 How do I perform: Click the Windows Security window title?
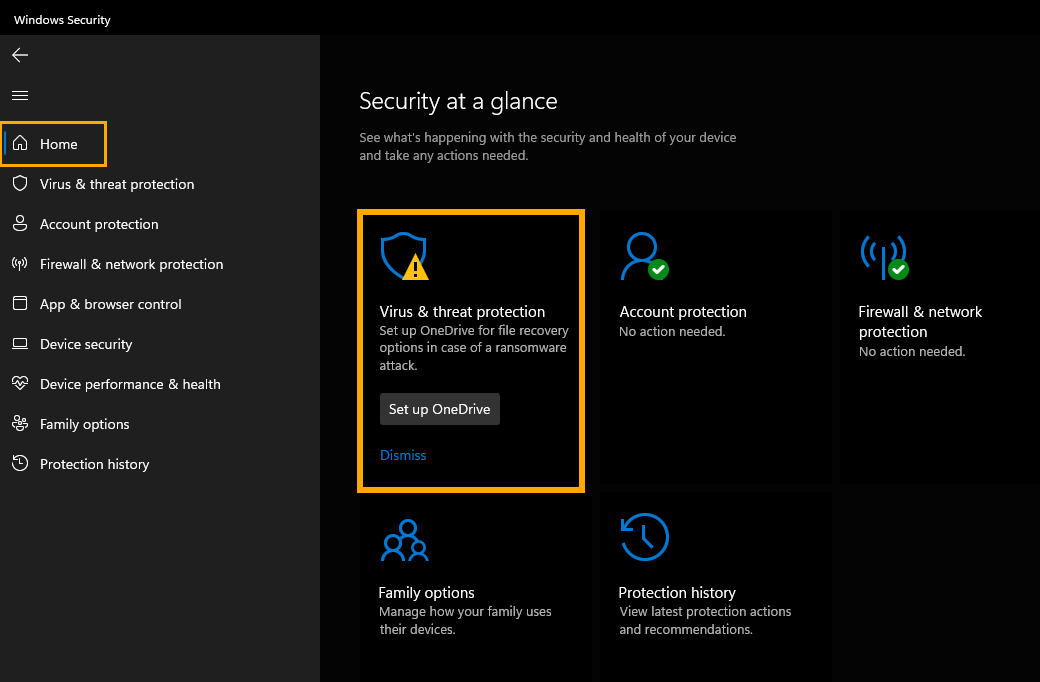click(62, 20)
